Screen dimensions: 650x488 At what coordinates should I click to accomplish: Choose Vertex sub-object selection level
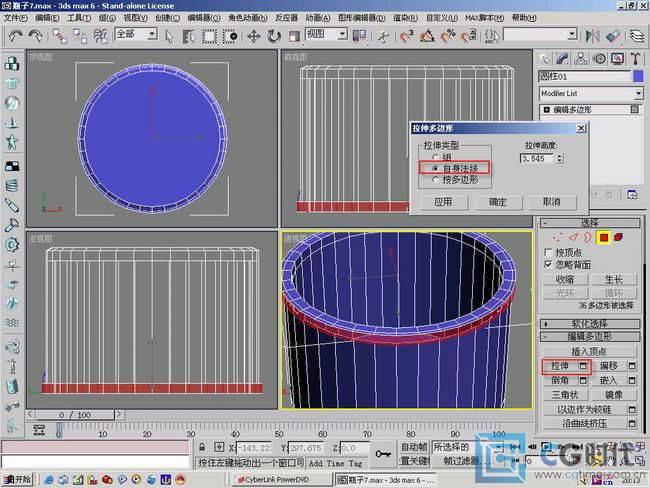pyautogui.click(x=558, y=237)
